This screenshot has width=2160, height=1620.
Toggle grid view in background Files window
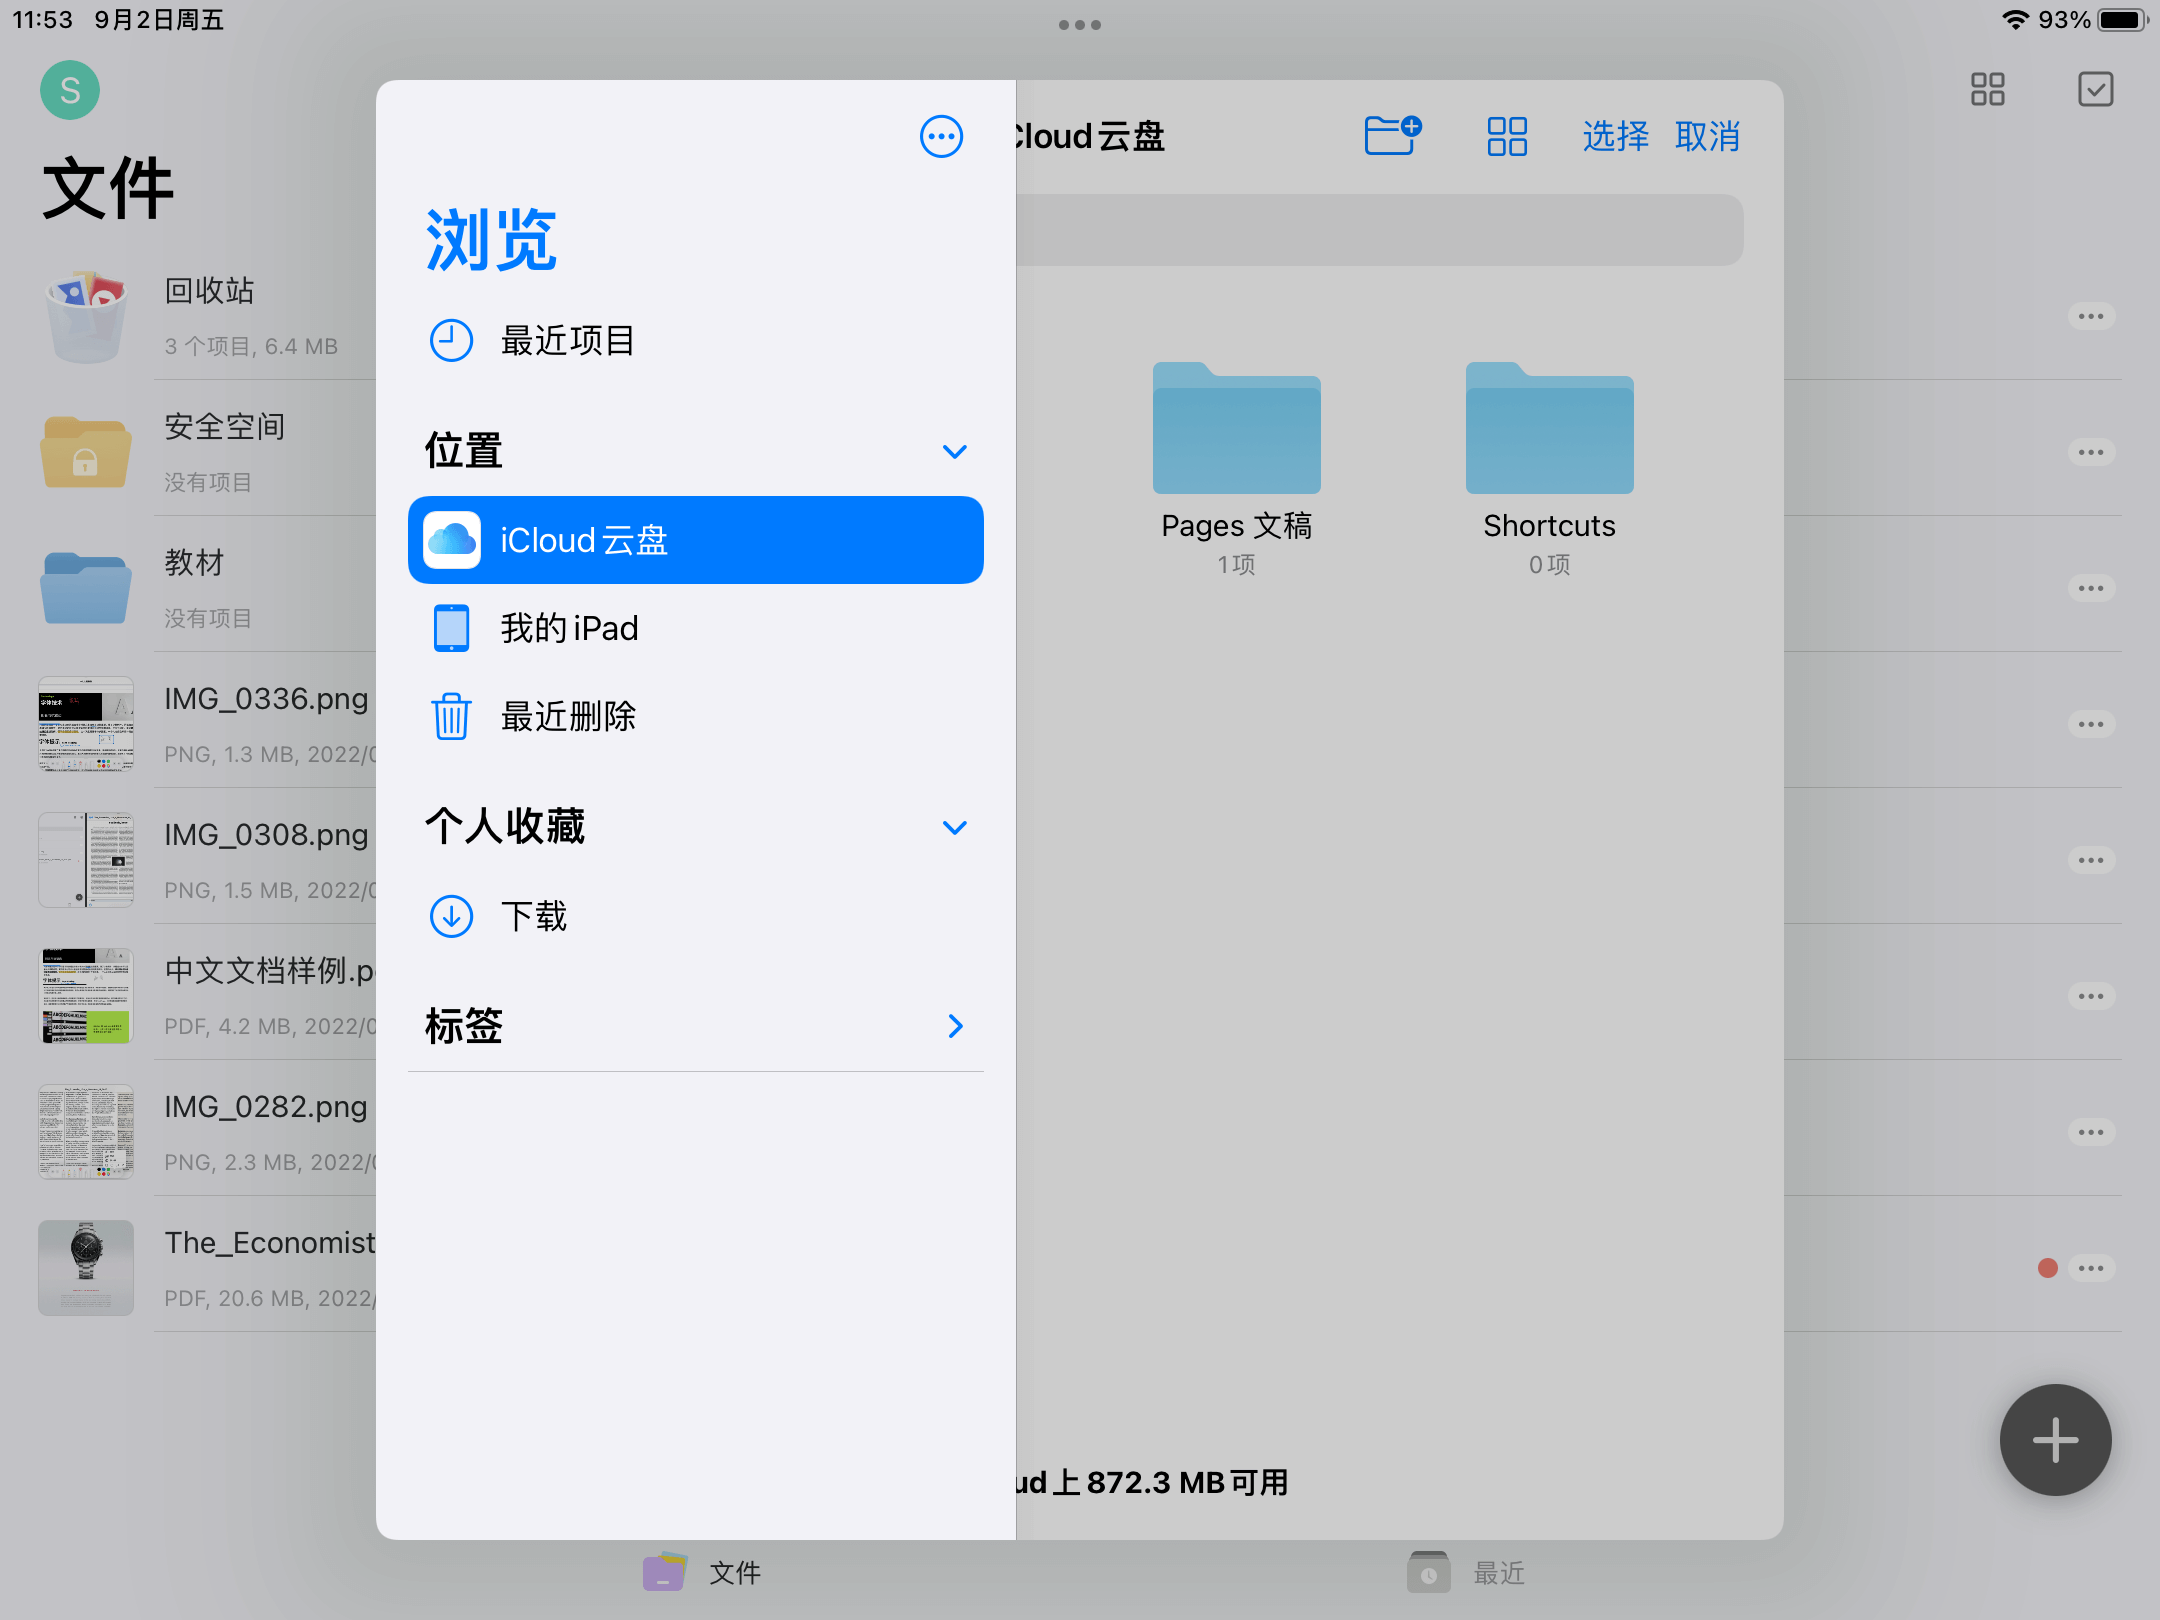coord(1988,89)
